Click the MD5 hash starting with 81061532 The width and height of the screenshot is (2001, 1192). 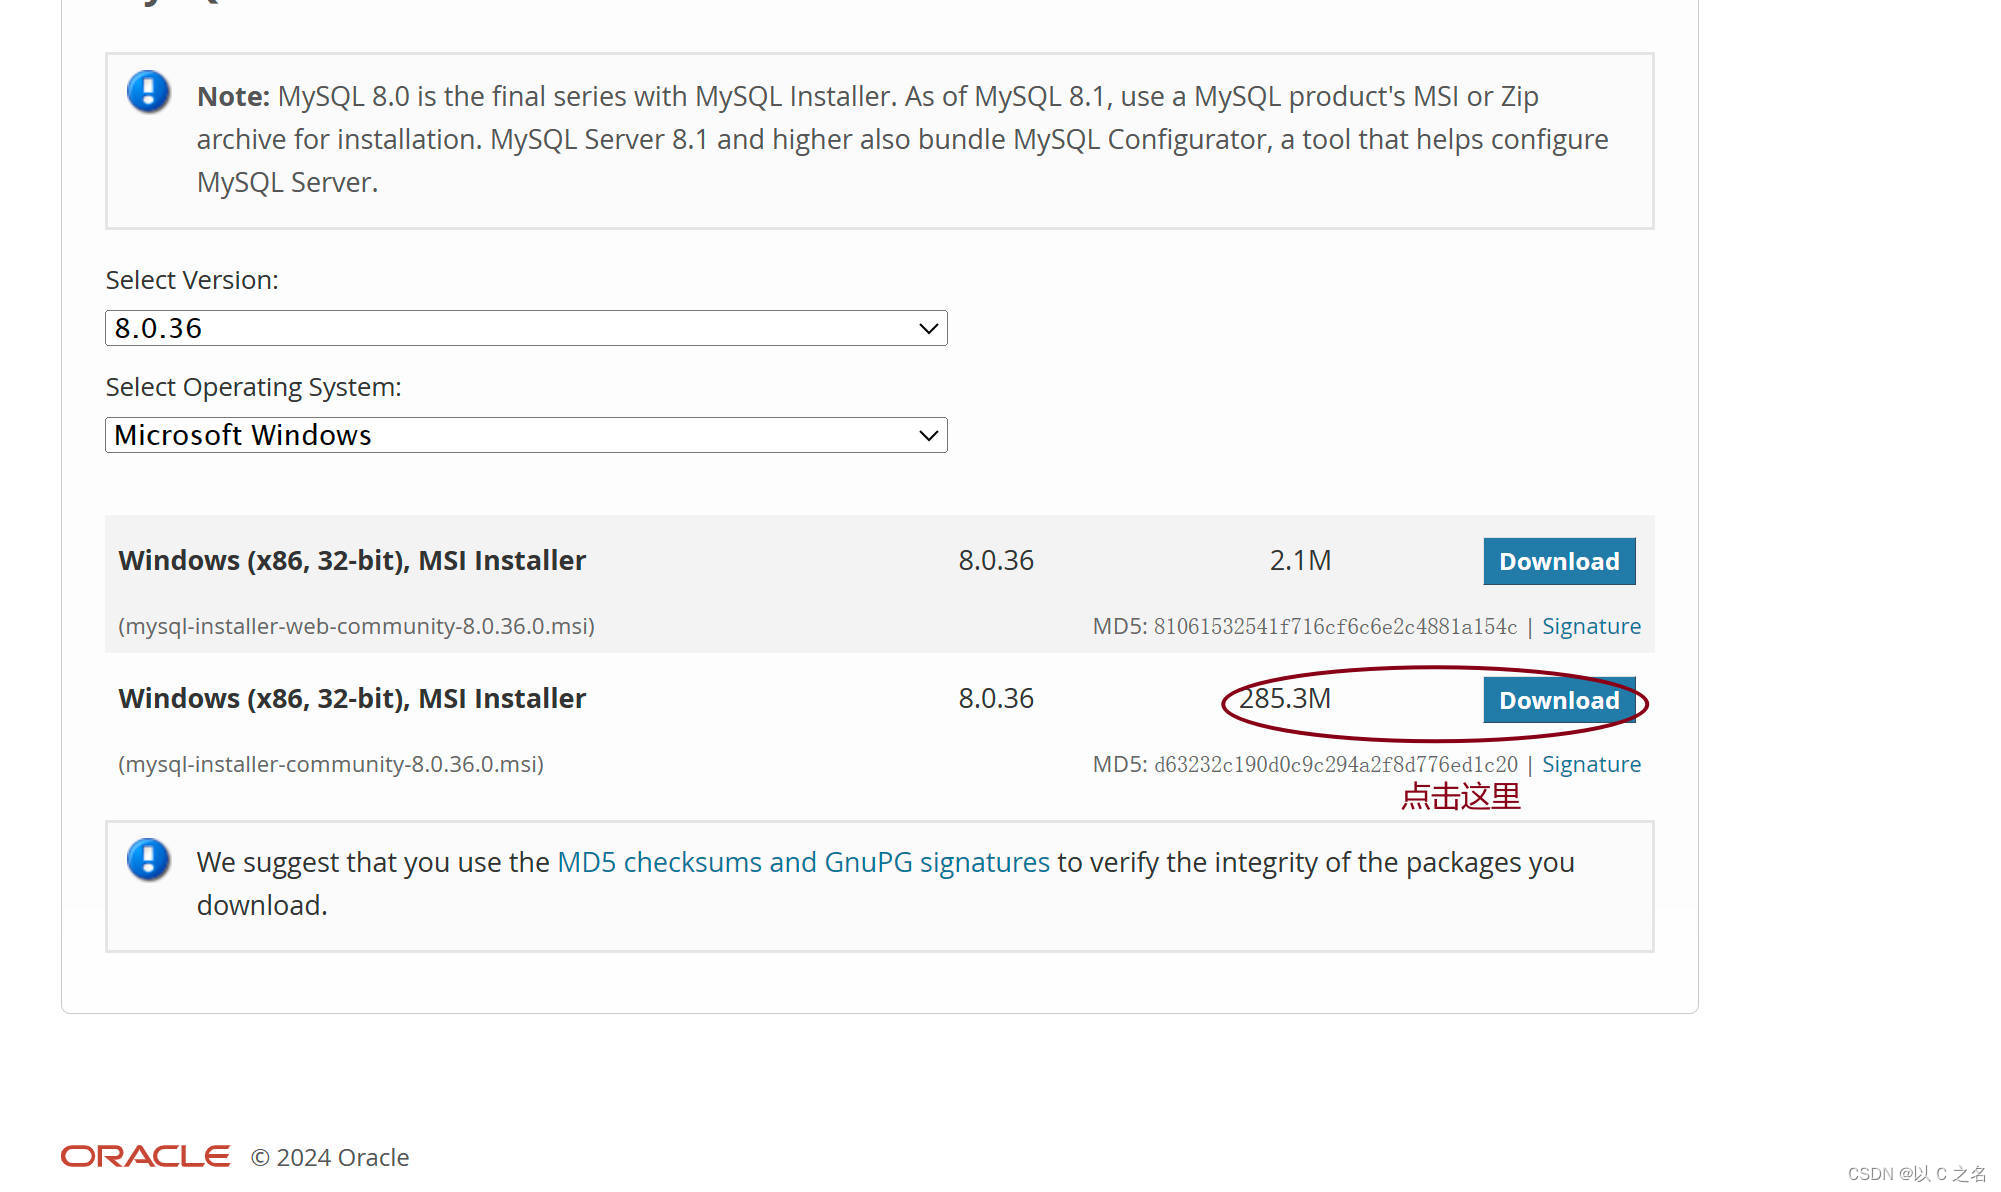click(x=1334, y=626)
